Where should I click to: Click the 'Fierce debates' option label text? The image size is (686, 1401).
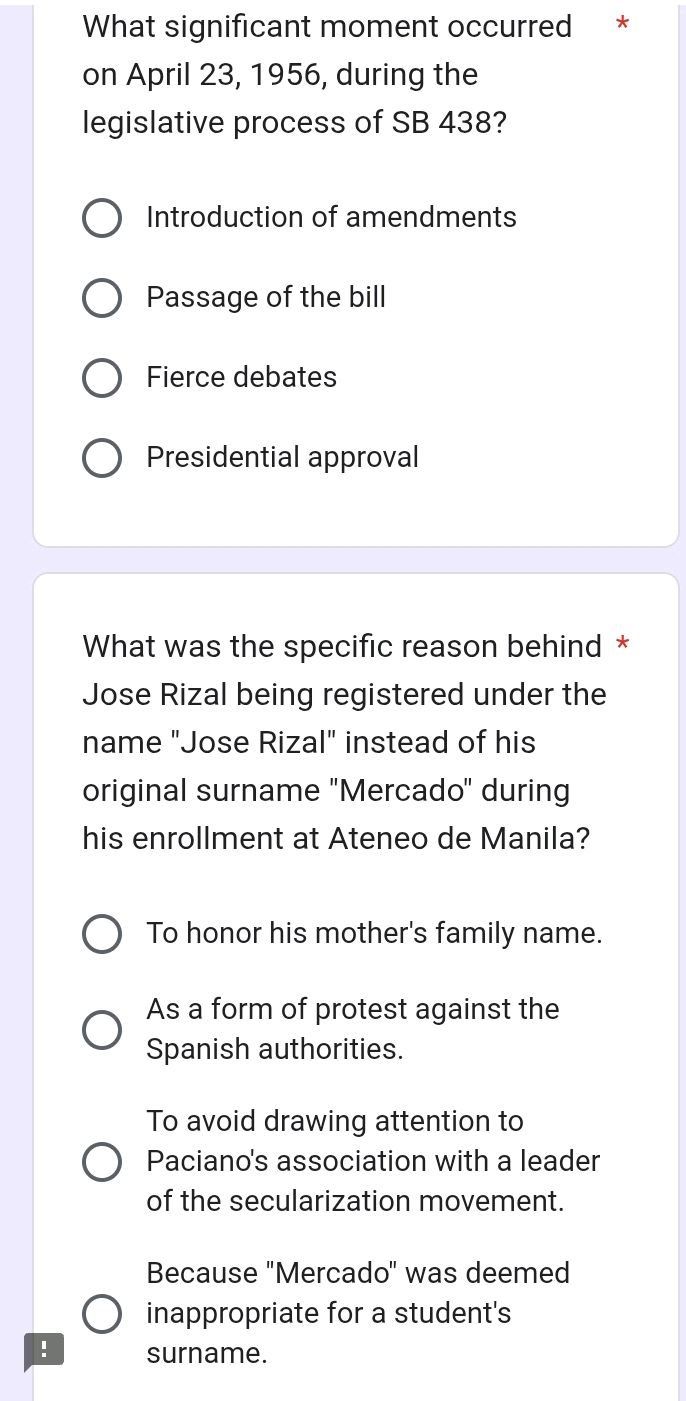pos(241,378)
